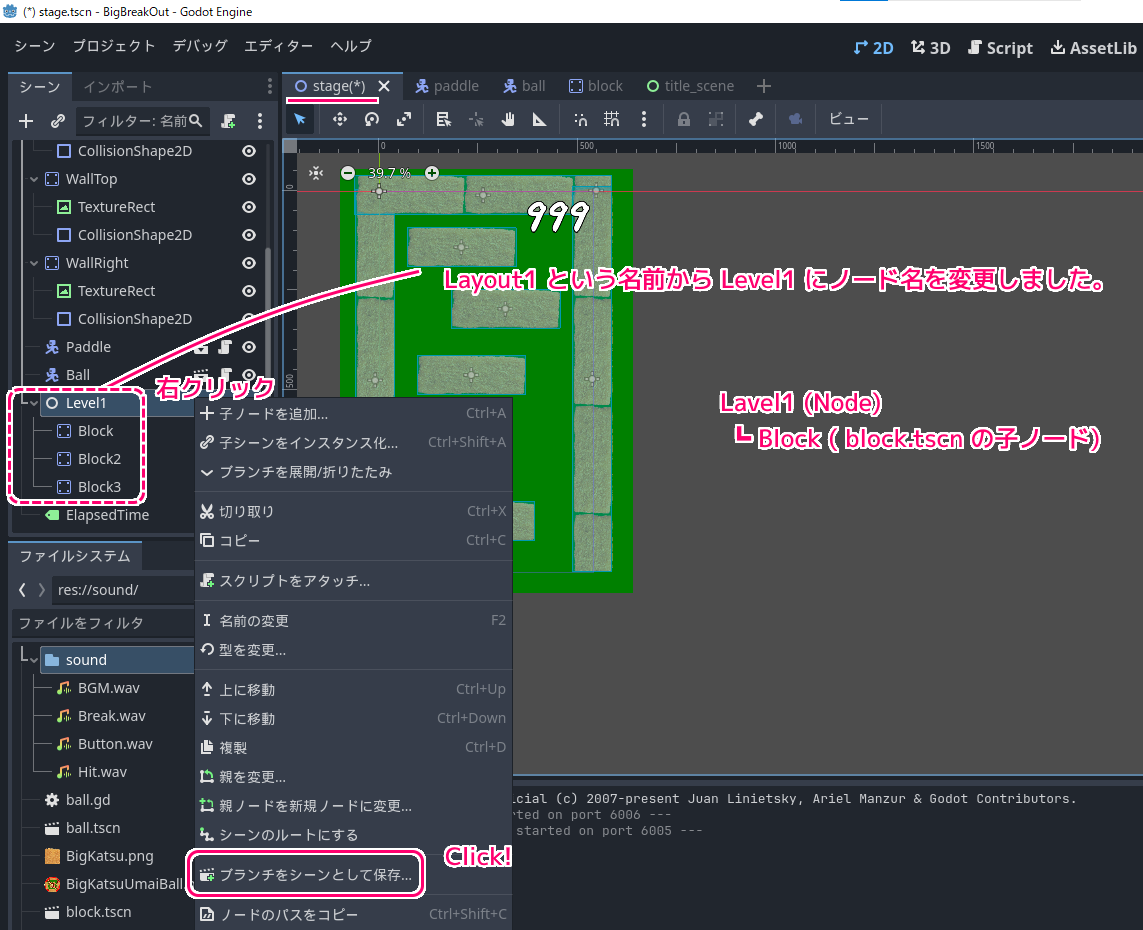The width and height of the screenshot is (1143, 930).
Task: Open Paddle's attached script icon
Action: [x=226, y=348]
